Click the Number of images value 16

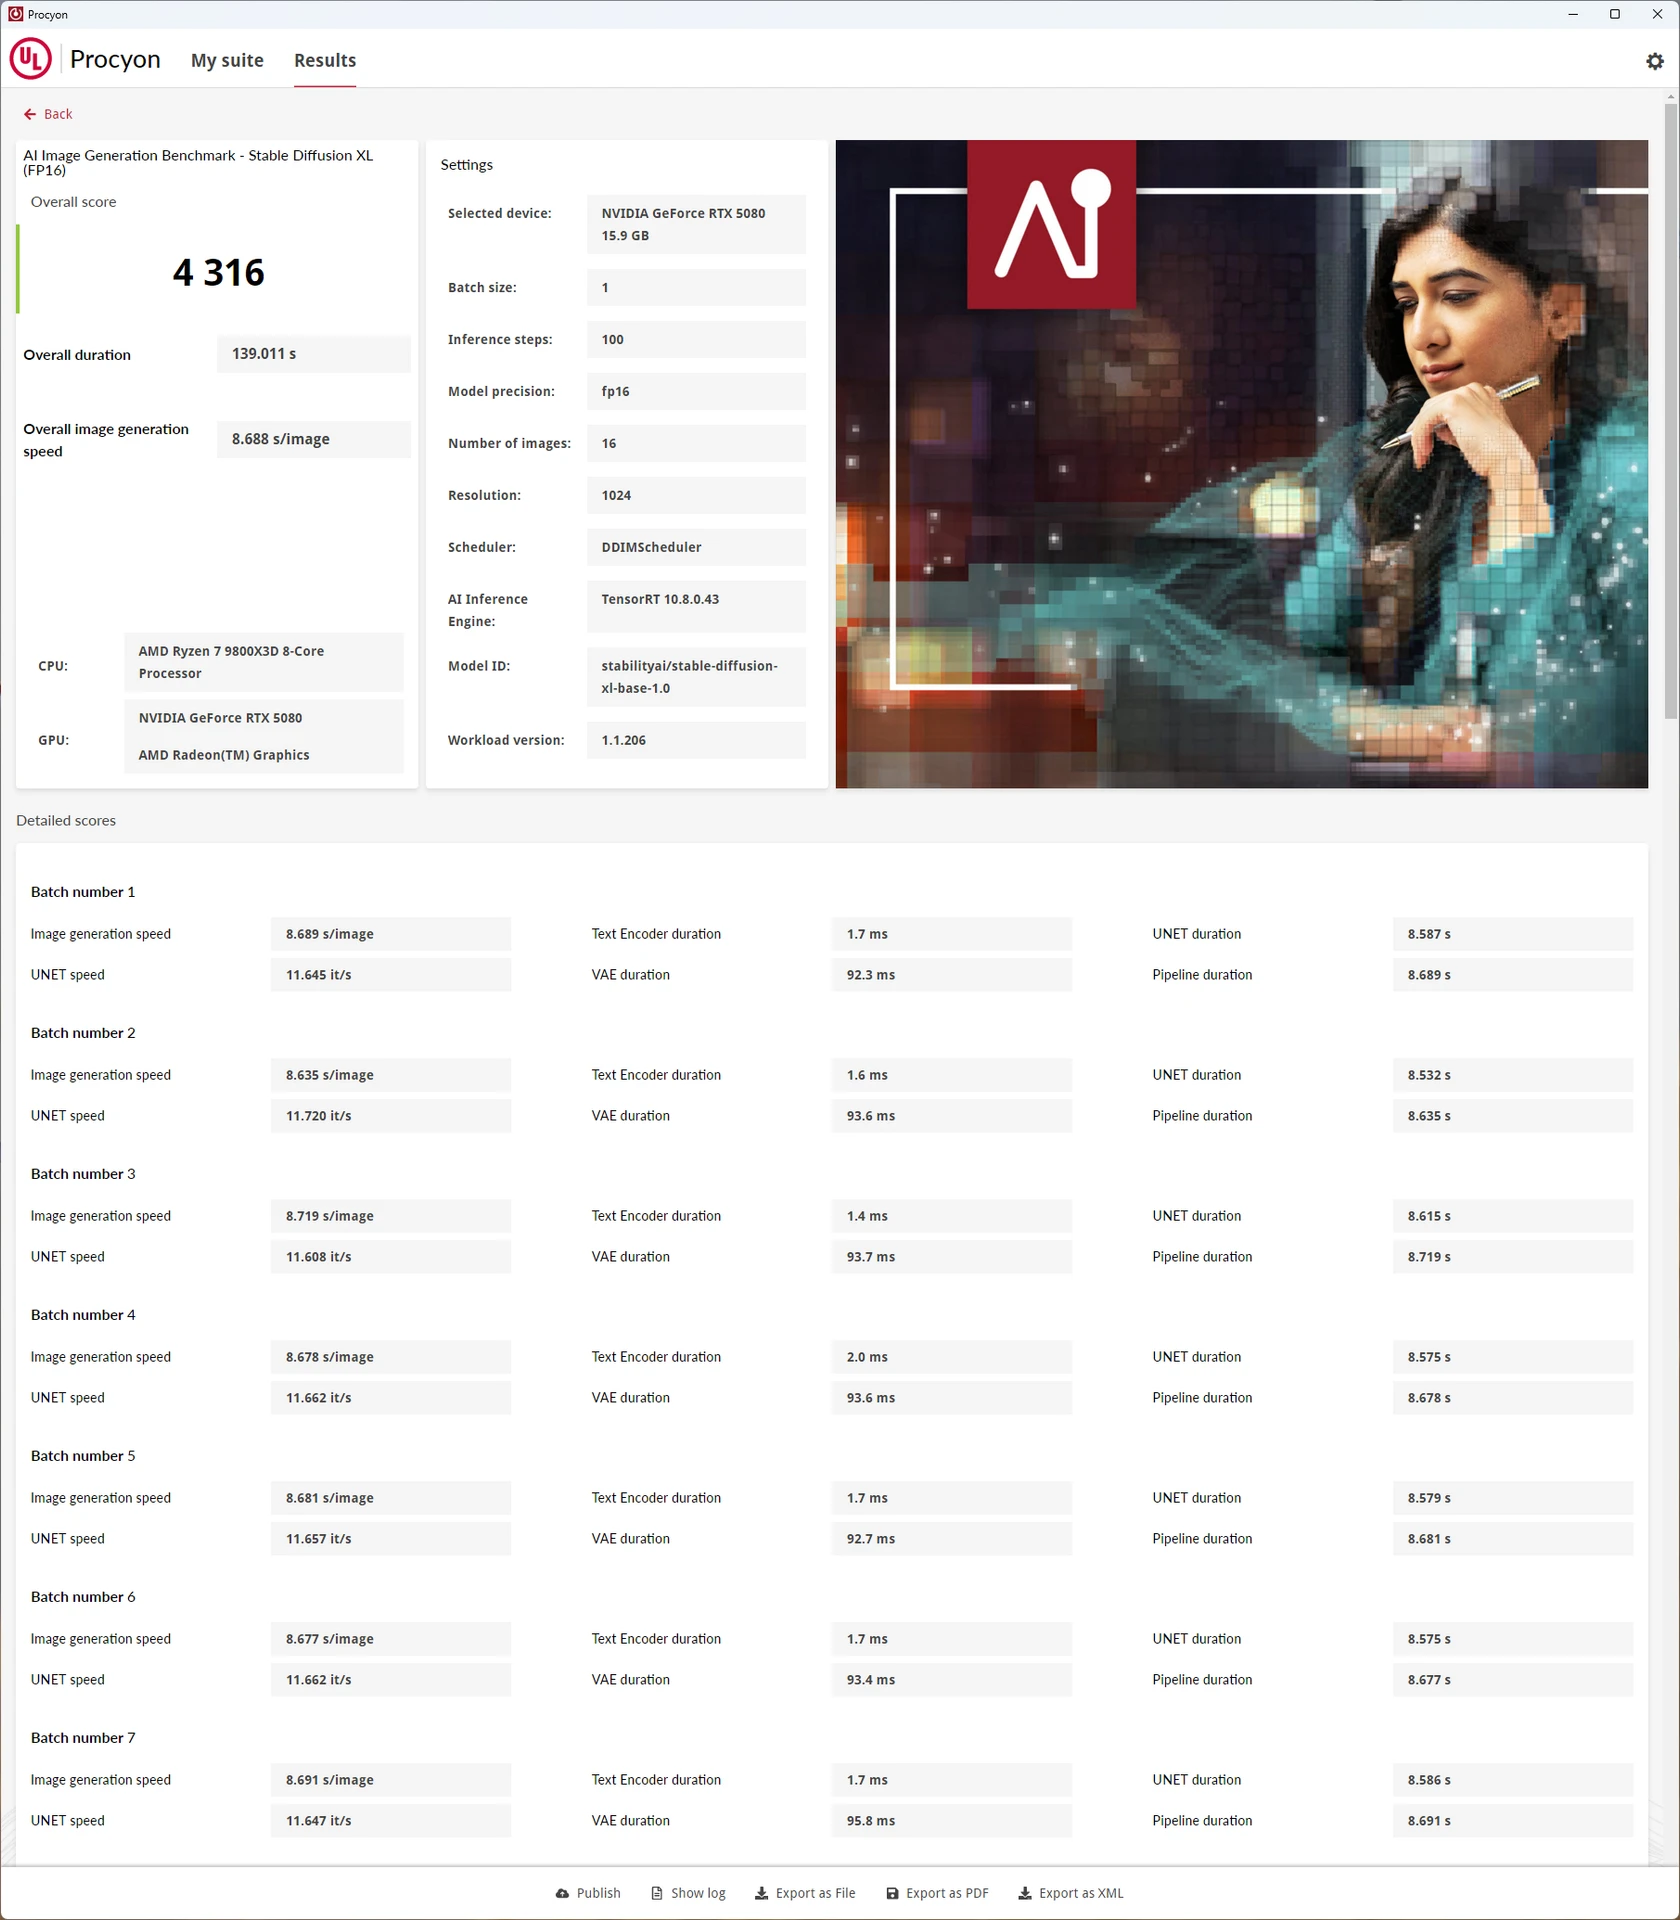pos(696,443)
